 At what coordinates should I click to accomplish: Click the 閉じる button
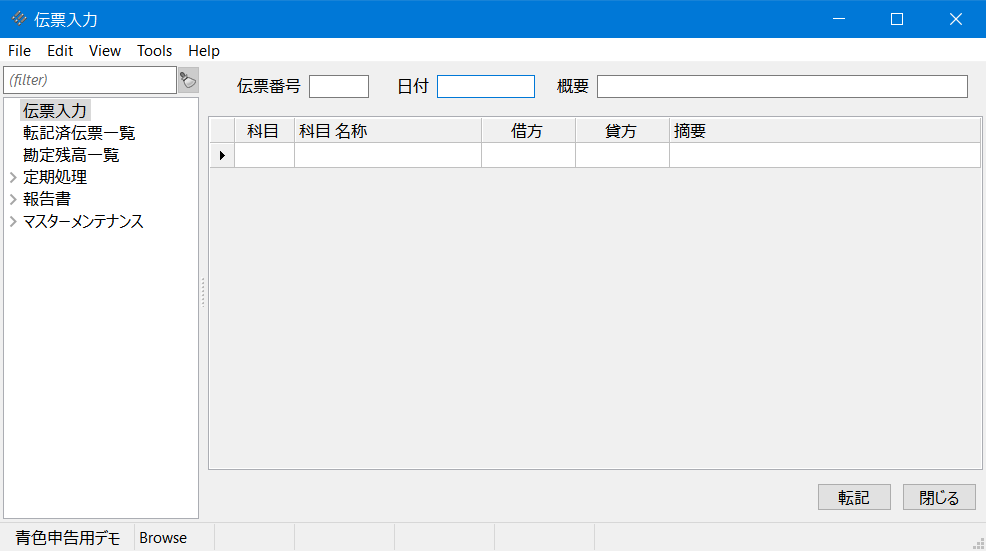click(x=938, y=497)
